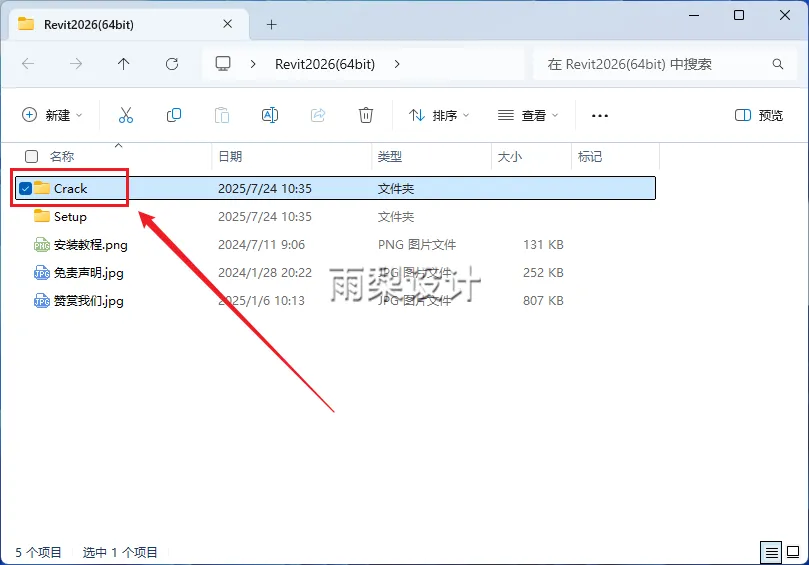Click the Crack folder name text
Image resolution: width=809 pixels, height=565 pixels.
(71, 188)
